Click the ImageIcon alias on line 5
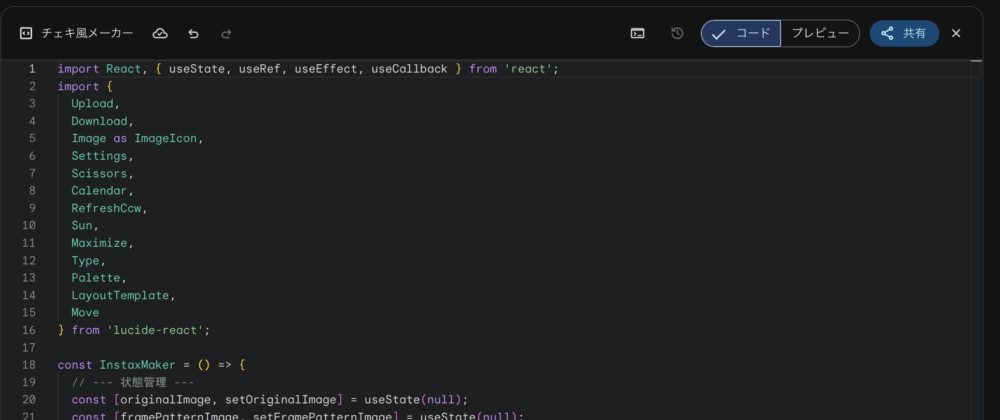 click(x=166, y=139)
